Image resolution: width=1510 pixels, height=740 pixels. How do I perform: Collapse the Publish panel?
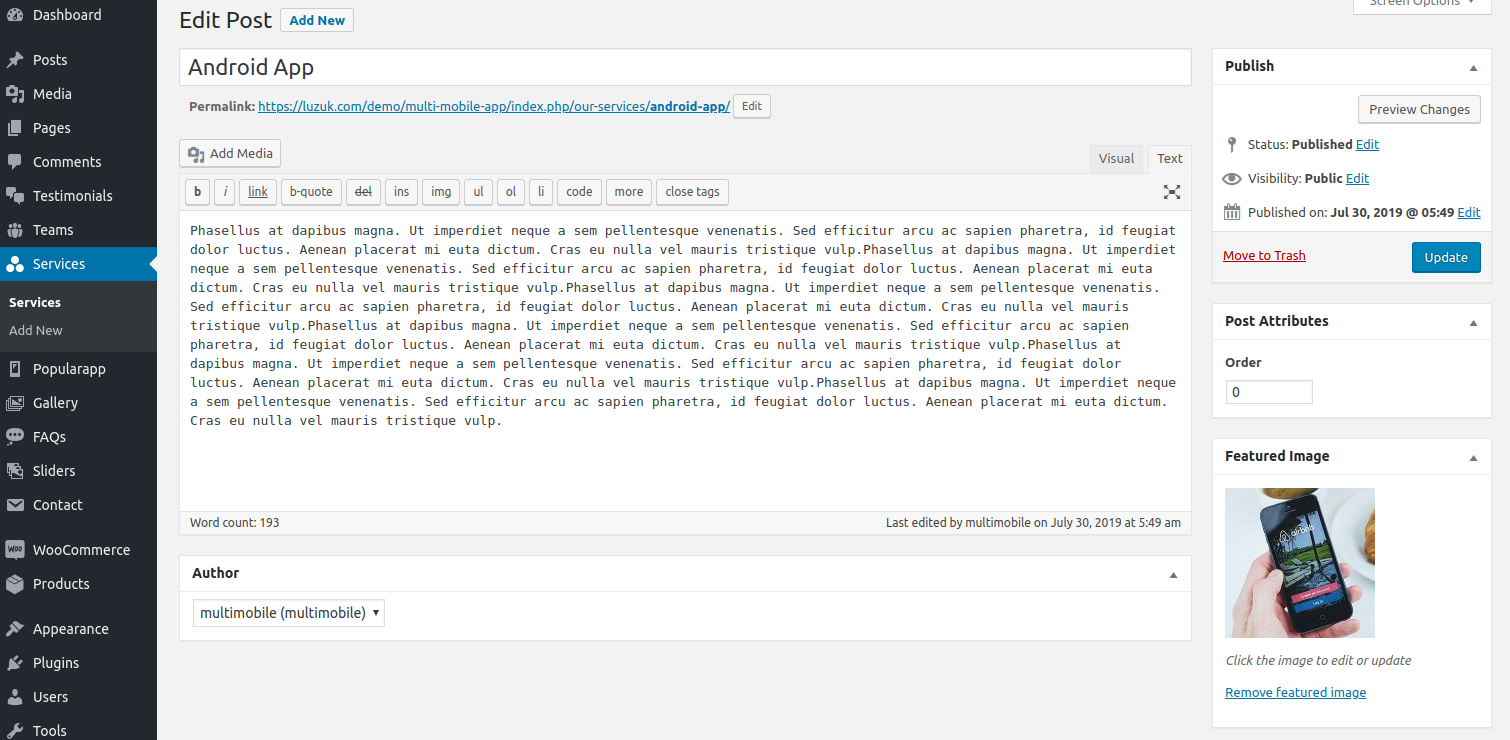coord(1473,67)
